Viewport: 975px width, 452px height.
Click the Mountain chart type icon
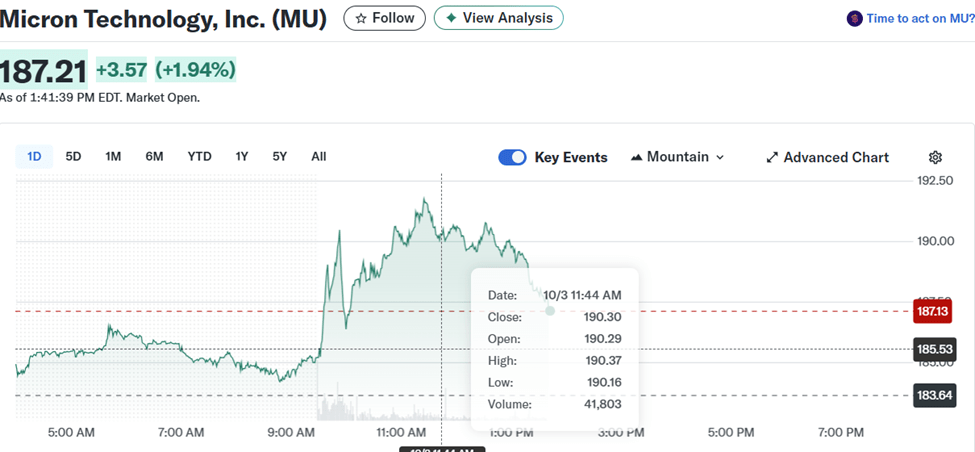637,157
